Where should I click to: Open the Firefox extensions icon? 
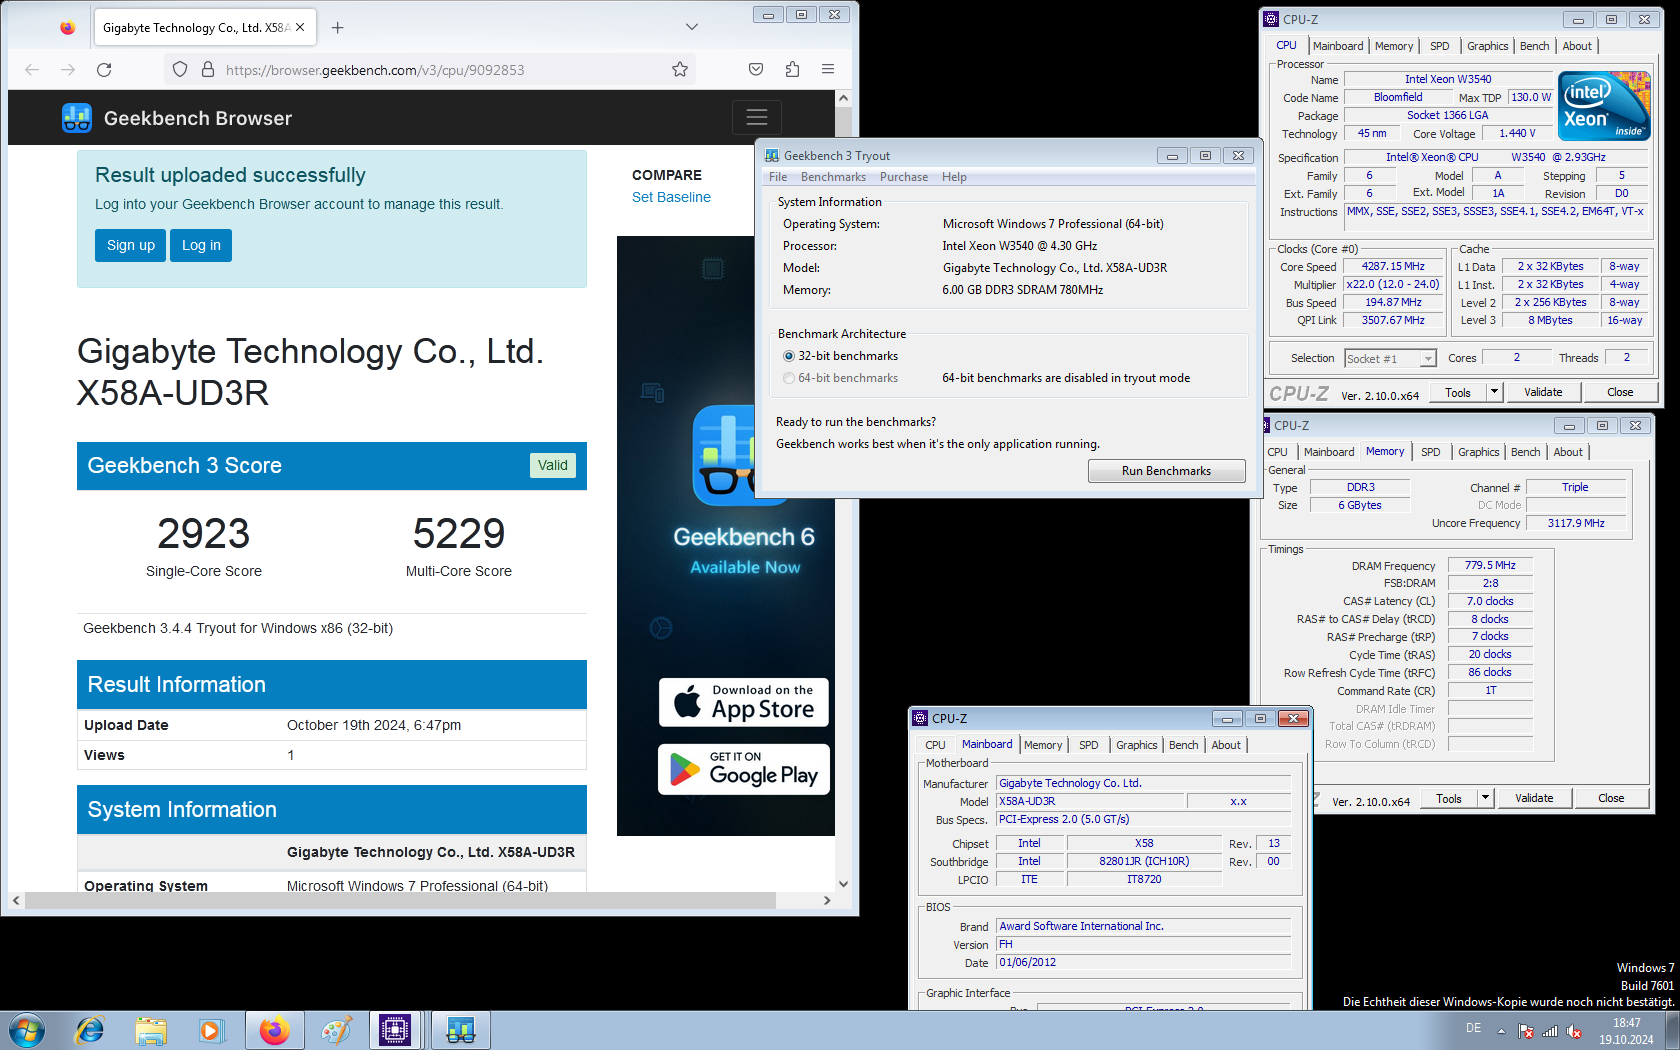coord(792,69)
